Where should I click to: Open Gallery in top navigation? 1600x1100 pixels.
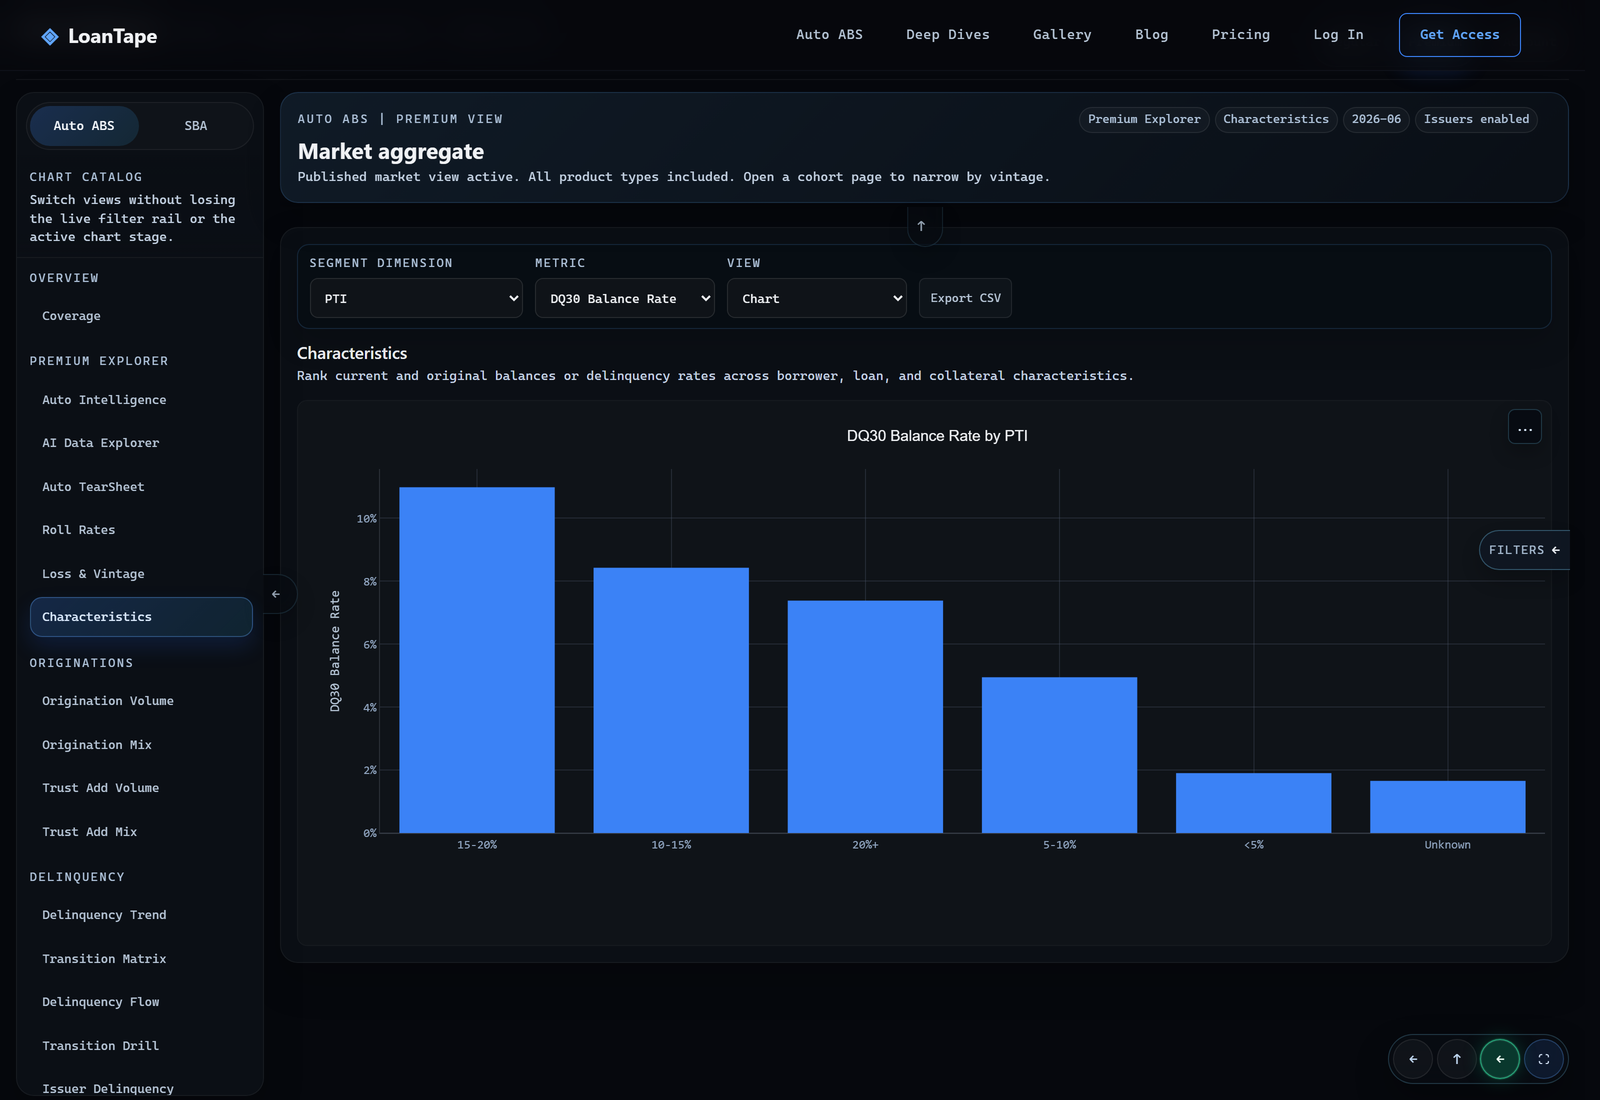[x=1062, y=35]
